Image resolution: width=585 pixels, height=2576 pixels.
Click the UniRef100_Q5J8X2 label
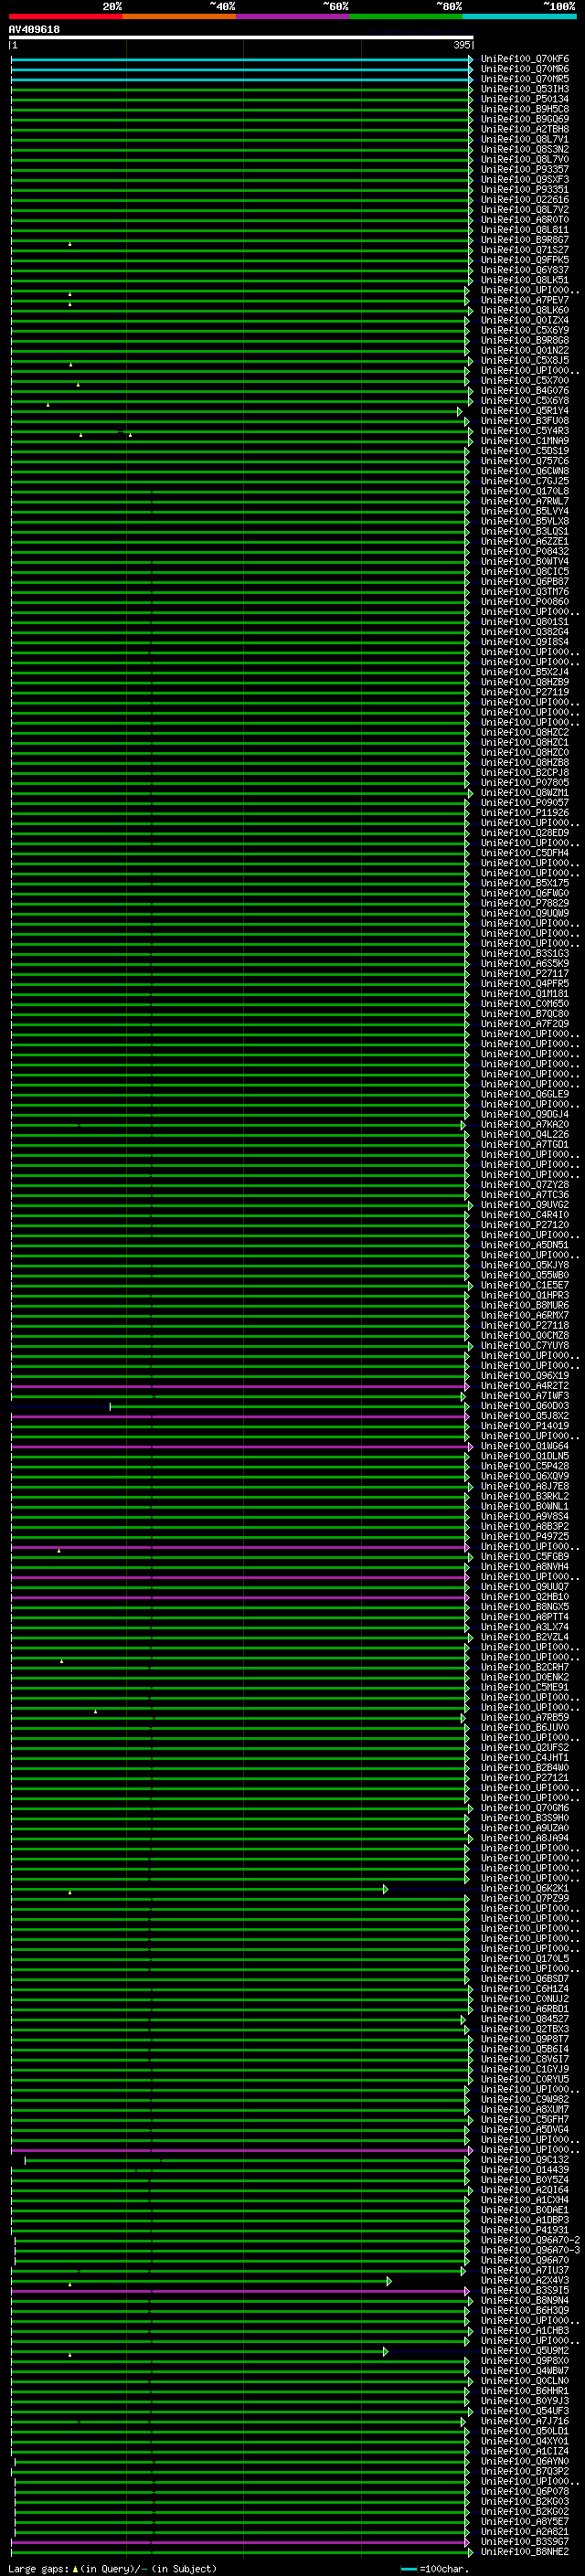(525, 1416)
